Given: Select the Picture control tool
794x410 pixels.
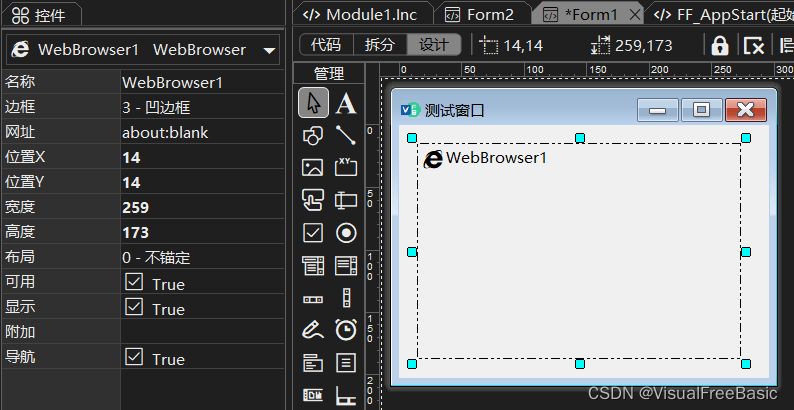Looking at the screenshot, I should point(313,168).
